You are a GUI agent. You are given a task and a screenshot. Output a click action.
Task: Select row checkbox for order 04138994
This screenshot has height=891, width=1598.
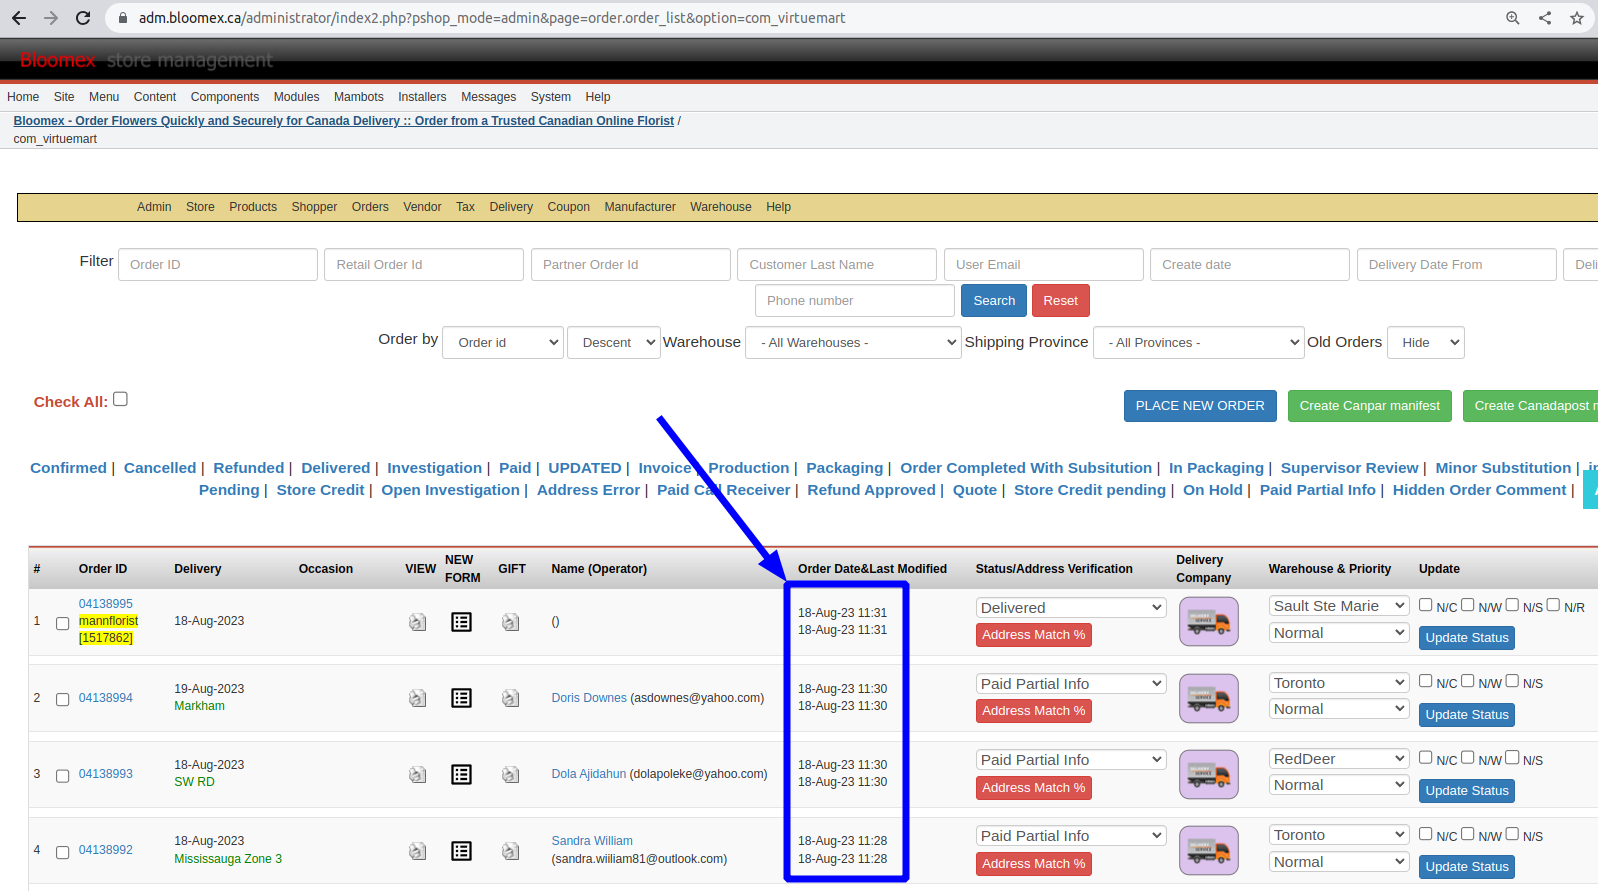(x=62, y=699)
